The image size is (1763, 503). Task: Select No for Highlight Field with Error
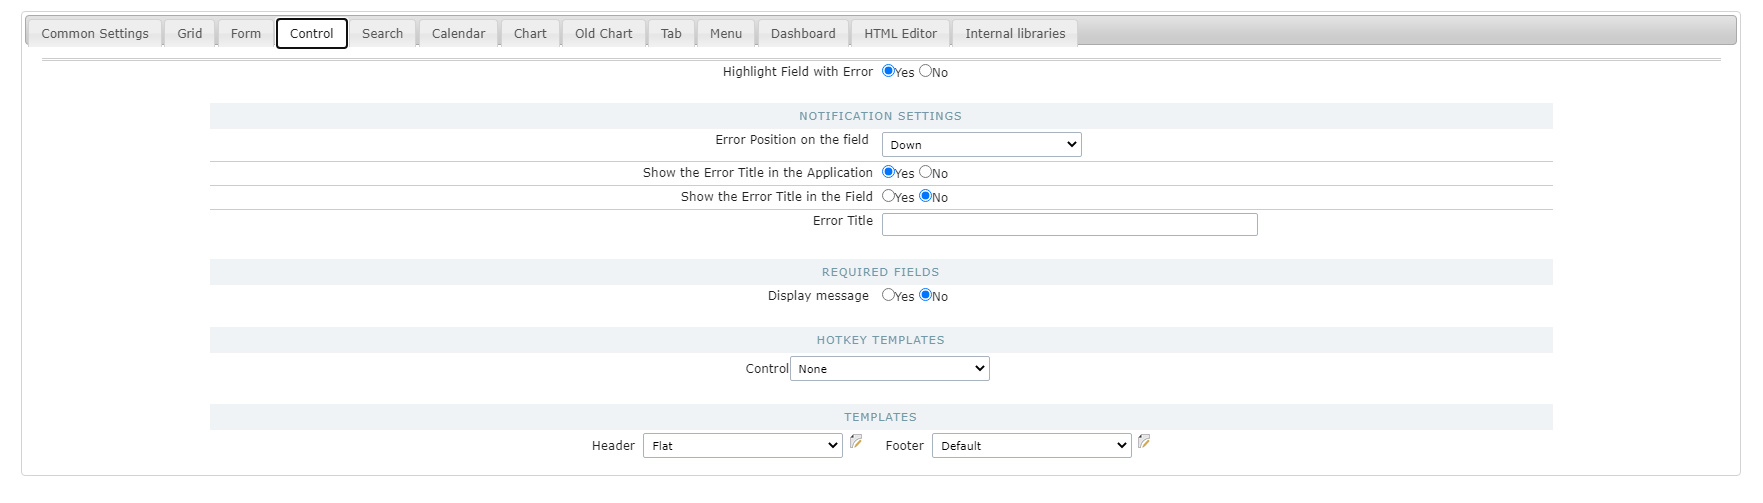[x=925, y=71]
